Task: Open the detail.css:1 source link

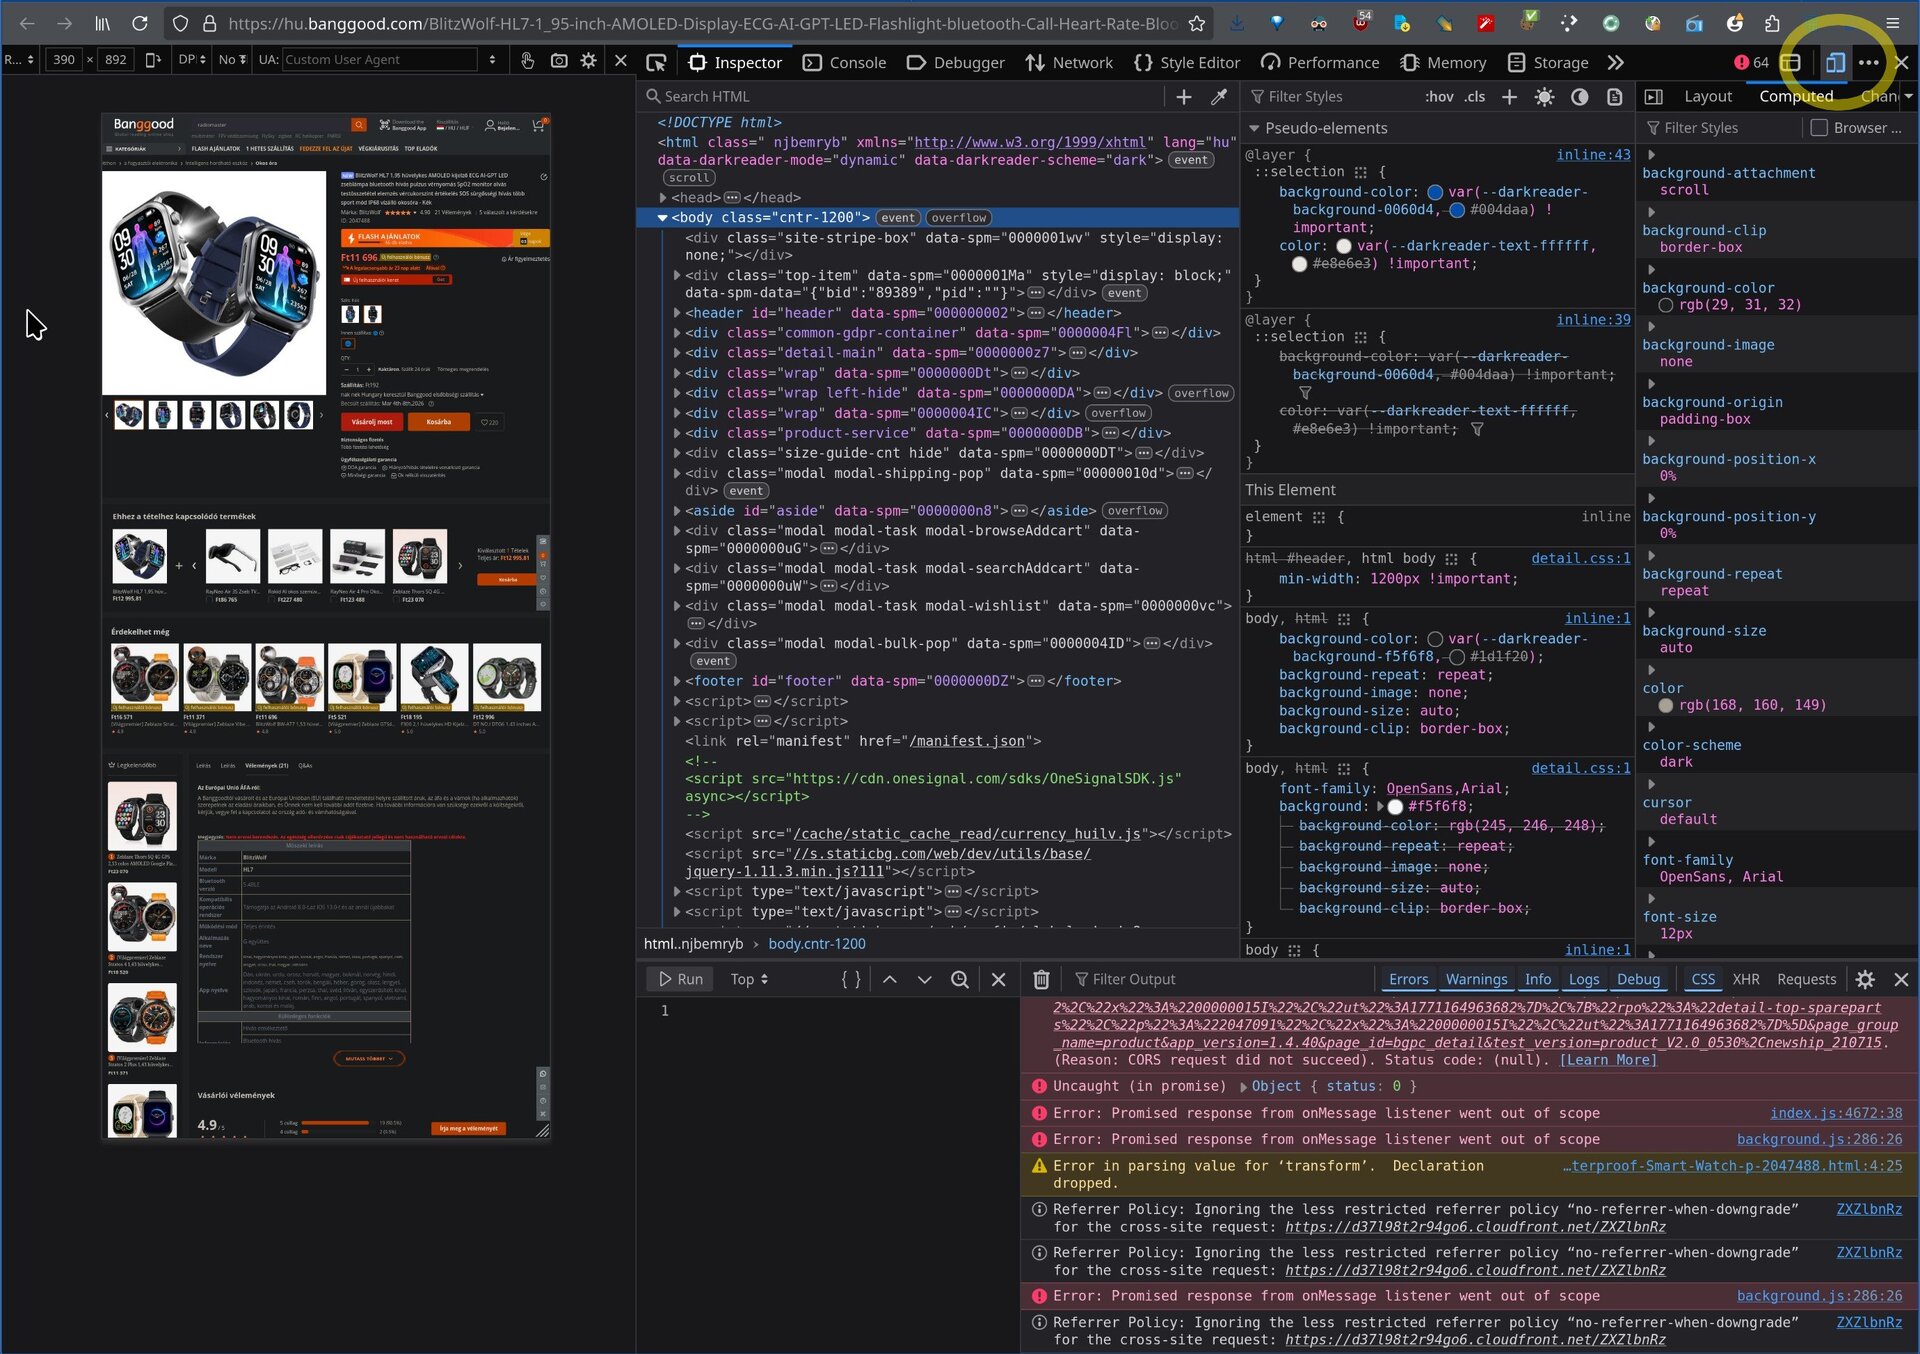Action: click(x=1580, y=558)
